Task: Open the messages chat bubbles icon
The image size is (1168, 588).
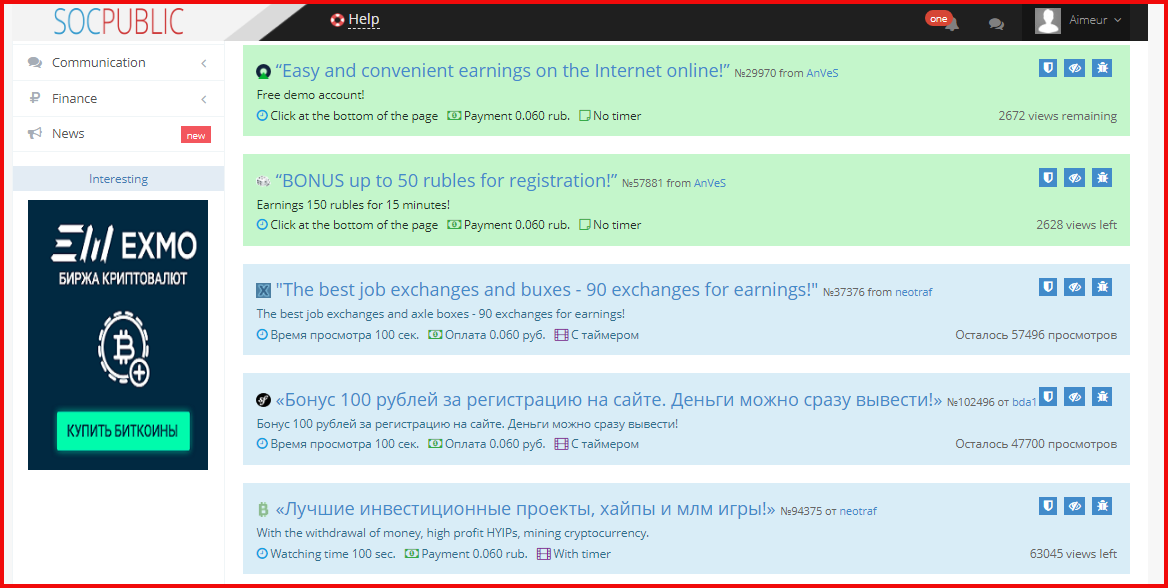Action: (996, 24)
